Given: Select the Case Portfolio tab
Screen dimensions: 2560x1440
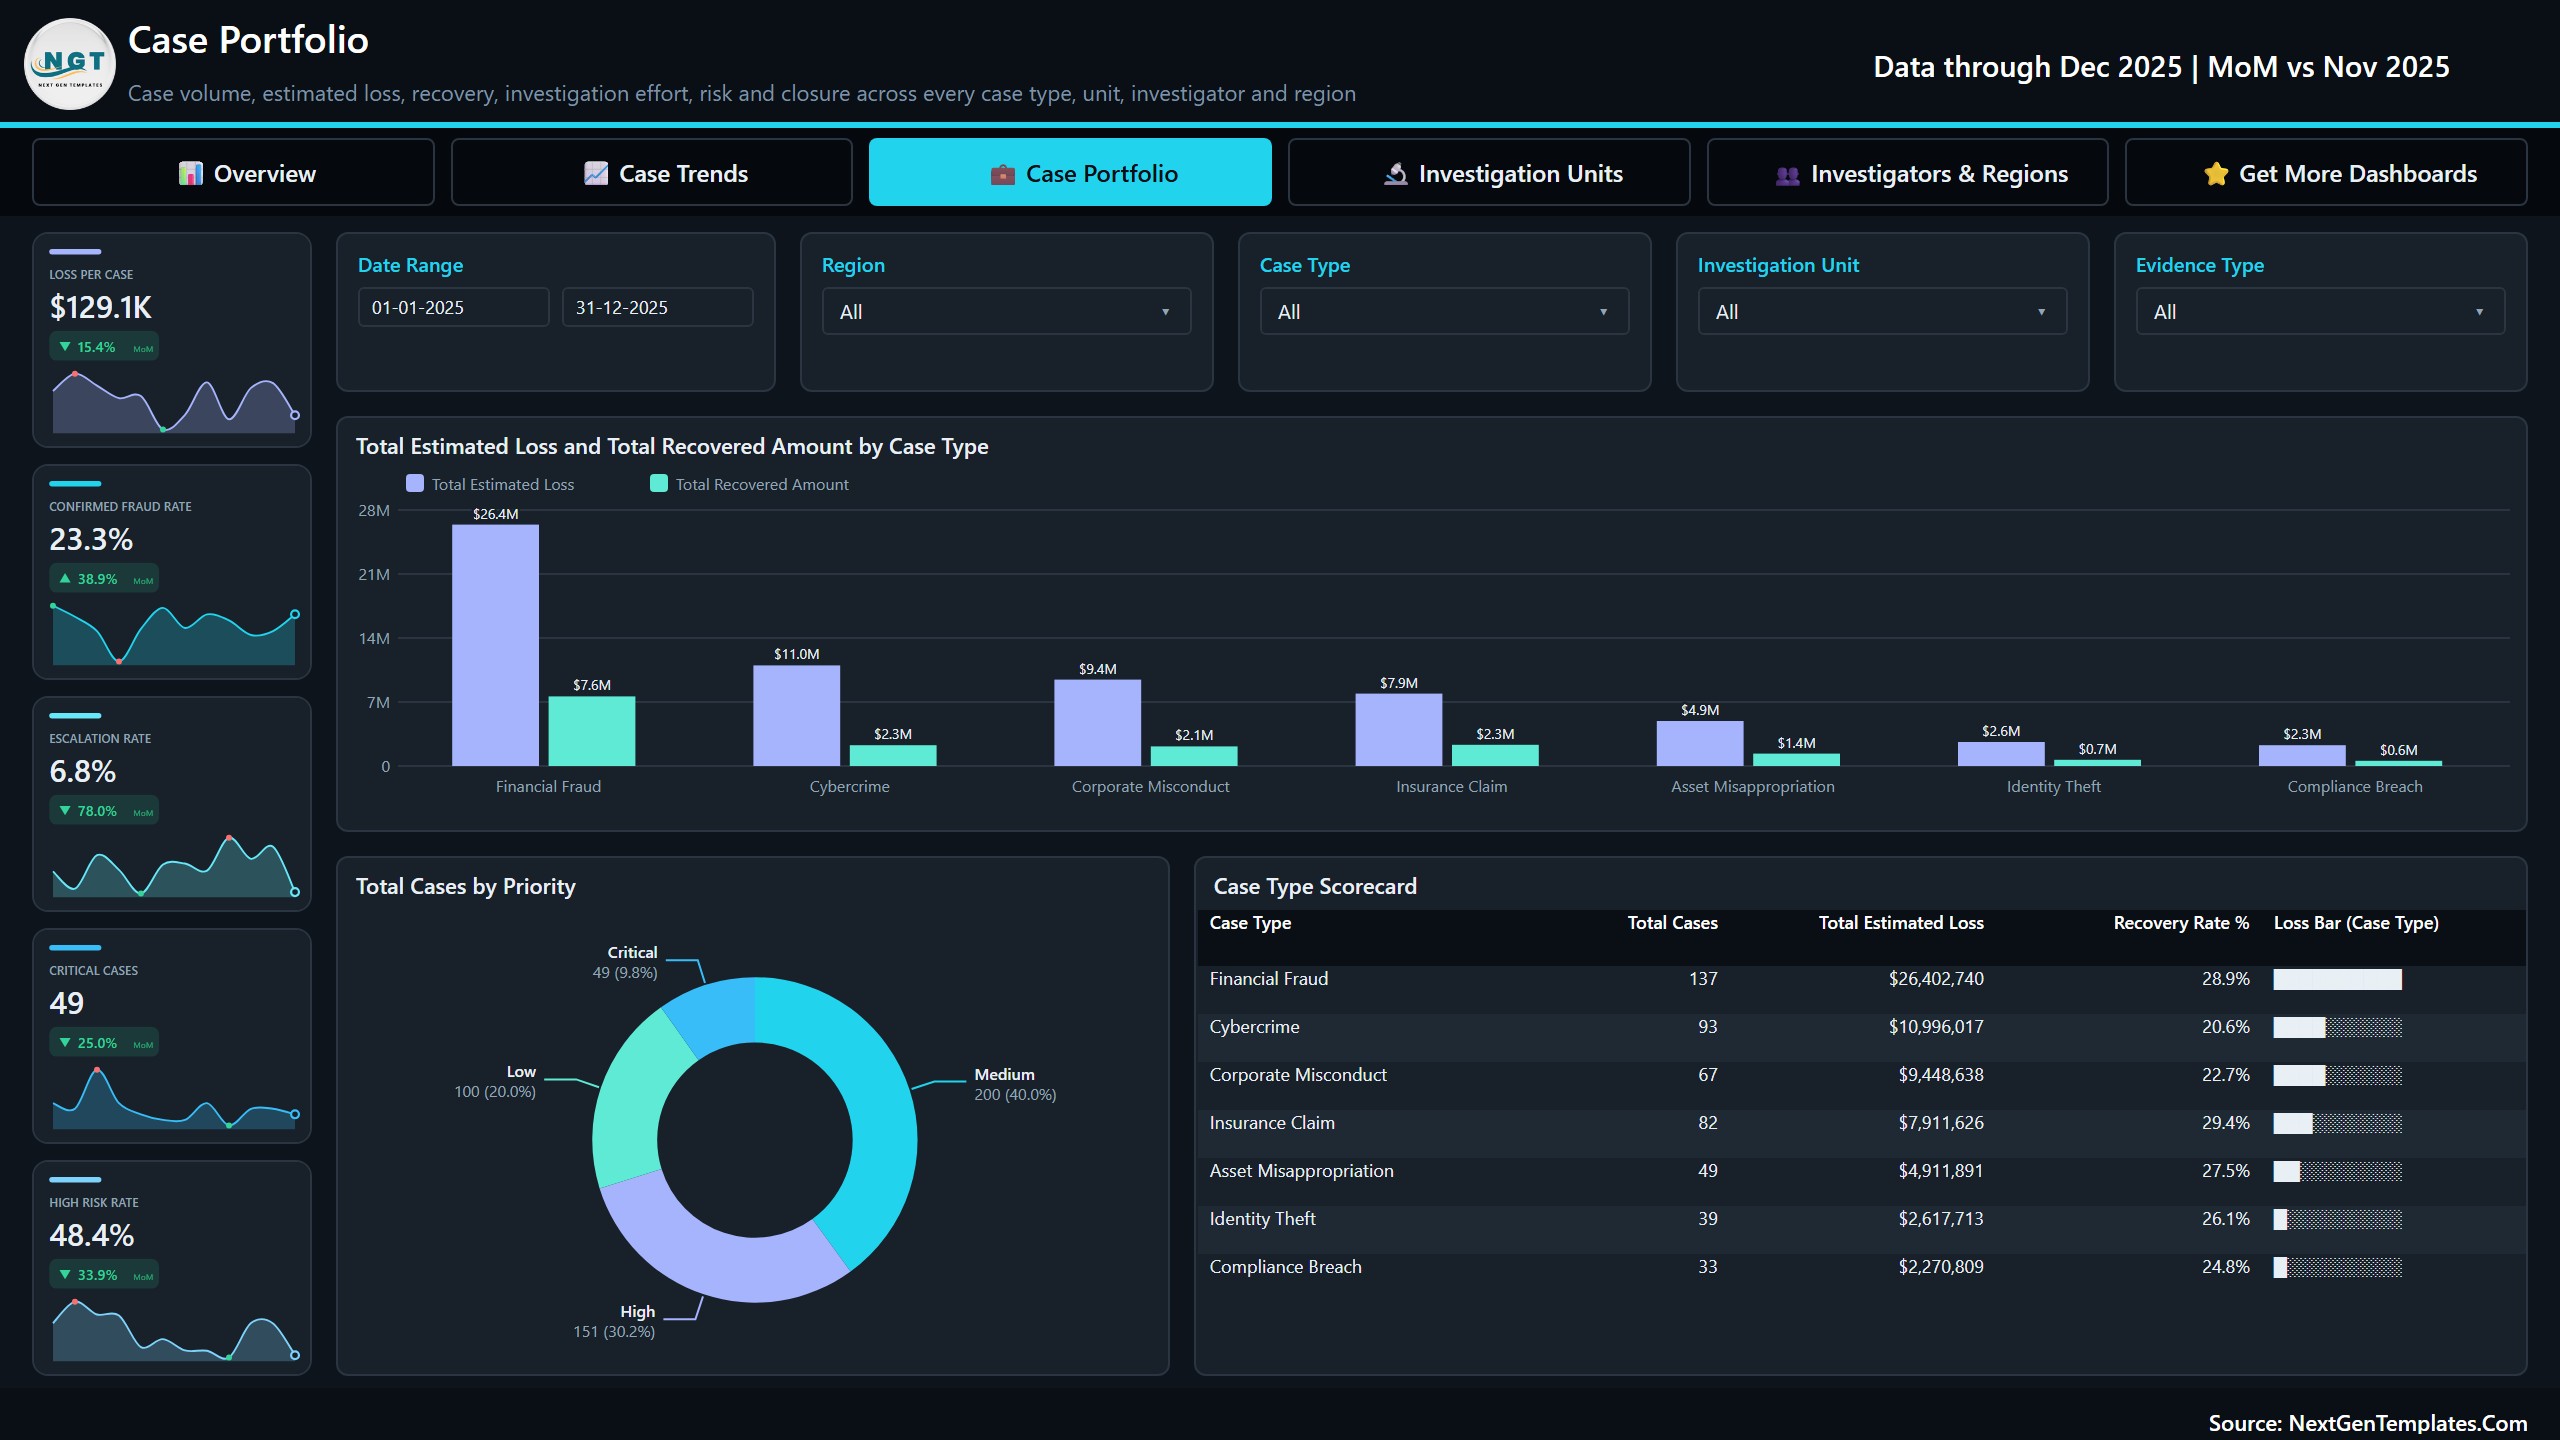Looking at the screenshot, I should pyautogui.click(x=1070, y=173).
